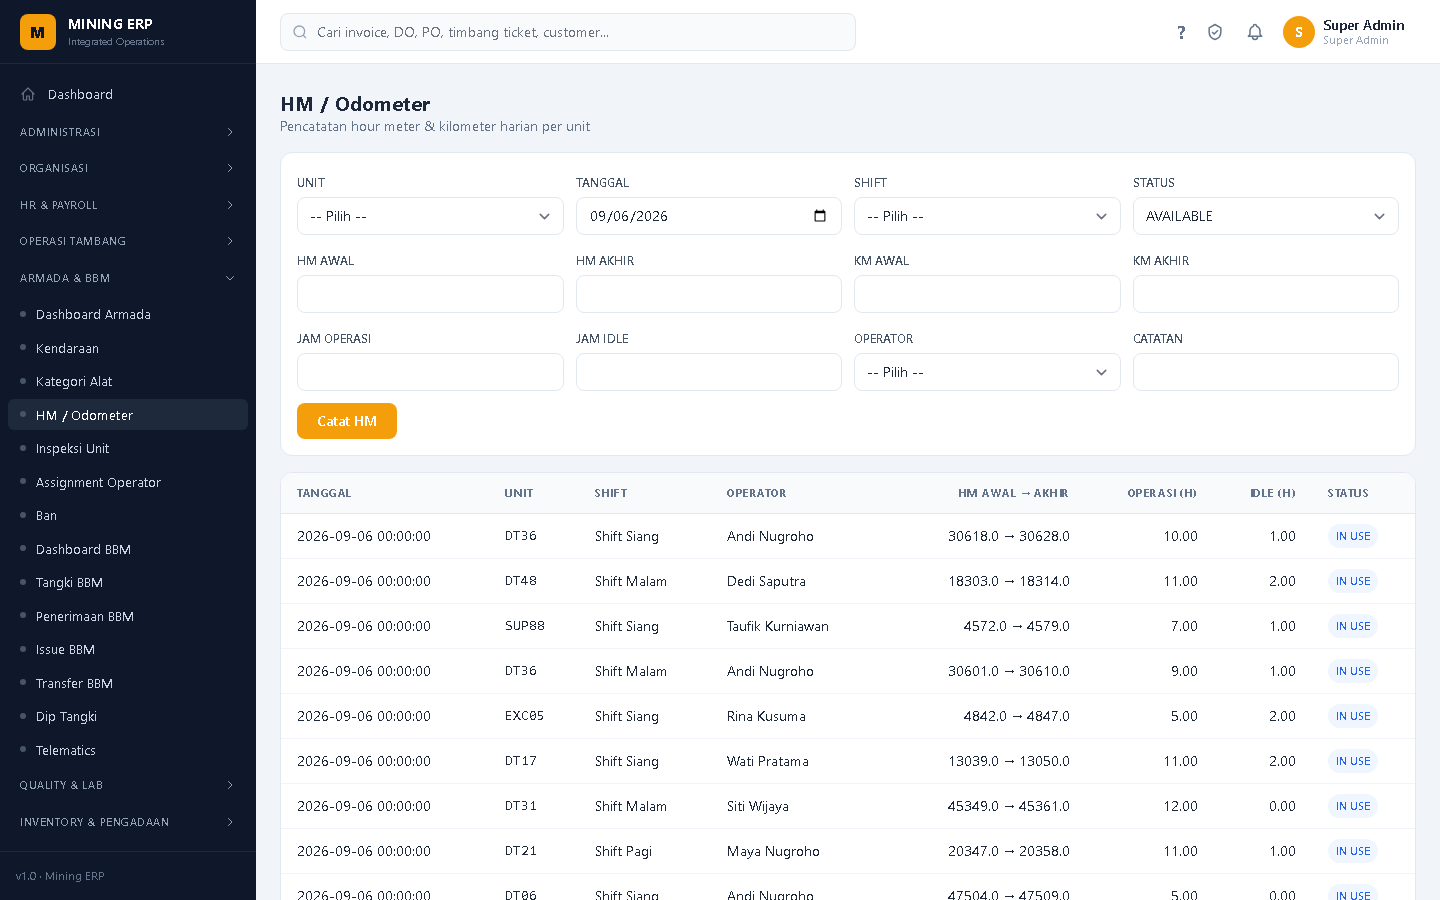Click the Tanggal column header
This screenshot has width=1440, height=900.
click(x=324, y=493)
